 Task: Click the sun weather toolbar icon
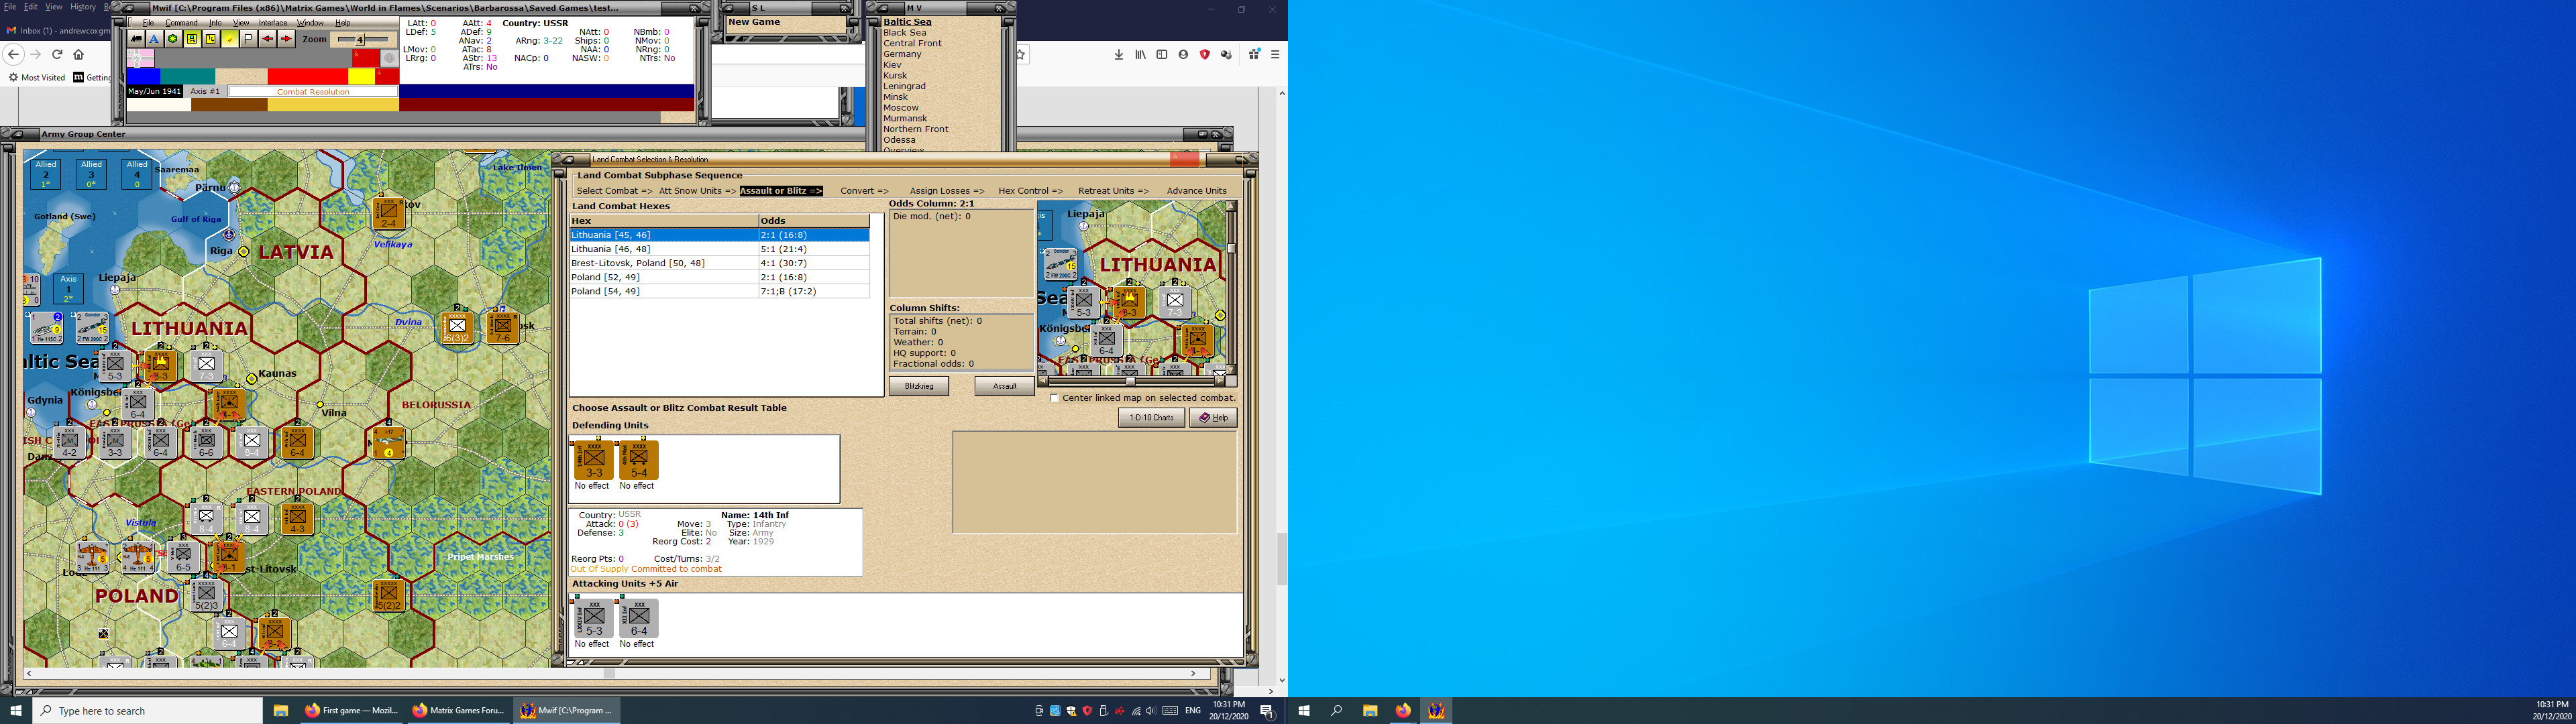230,39
